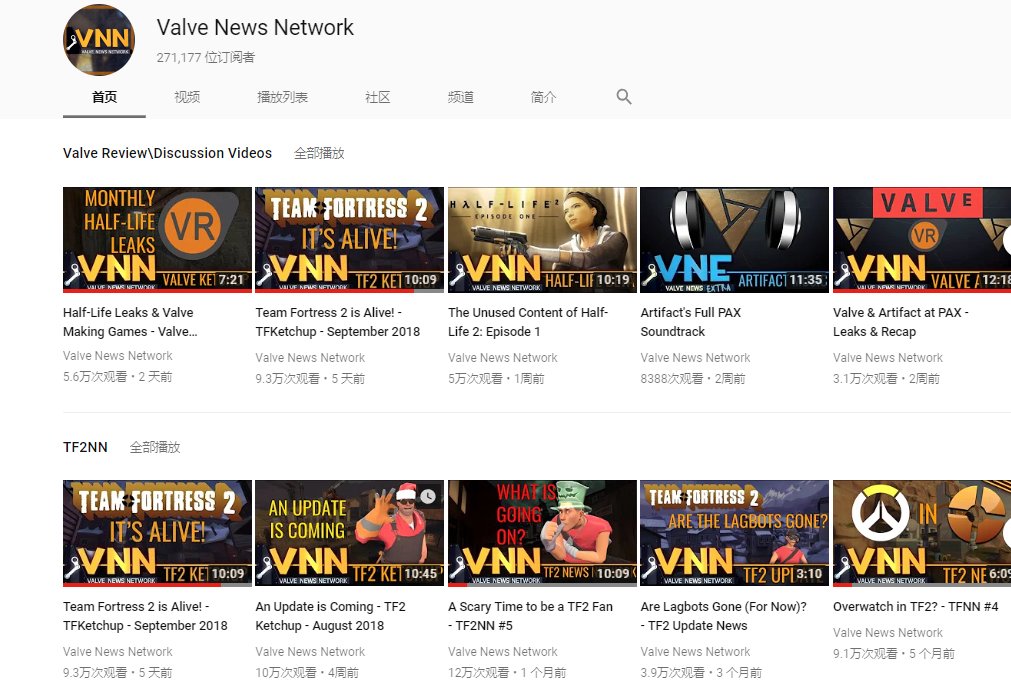Click Valve News Network under Are Lagbots Gone video
The height and width of the screenshot is (689, 1011).
coord(695,652)
